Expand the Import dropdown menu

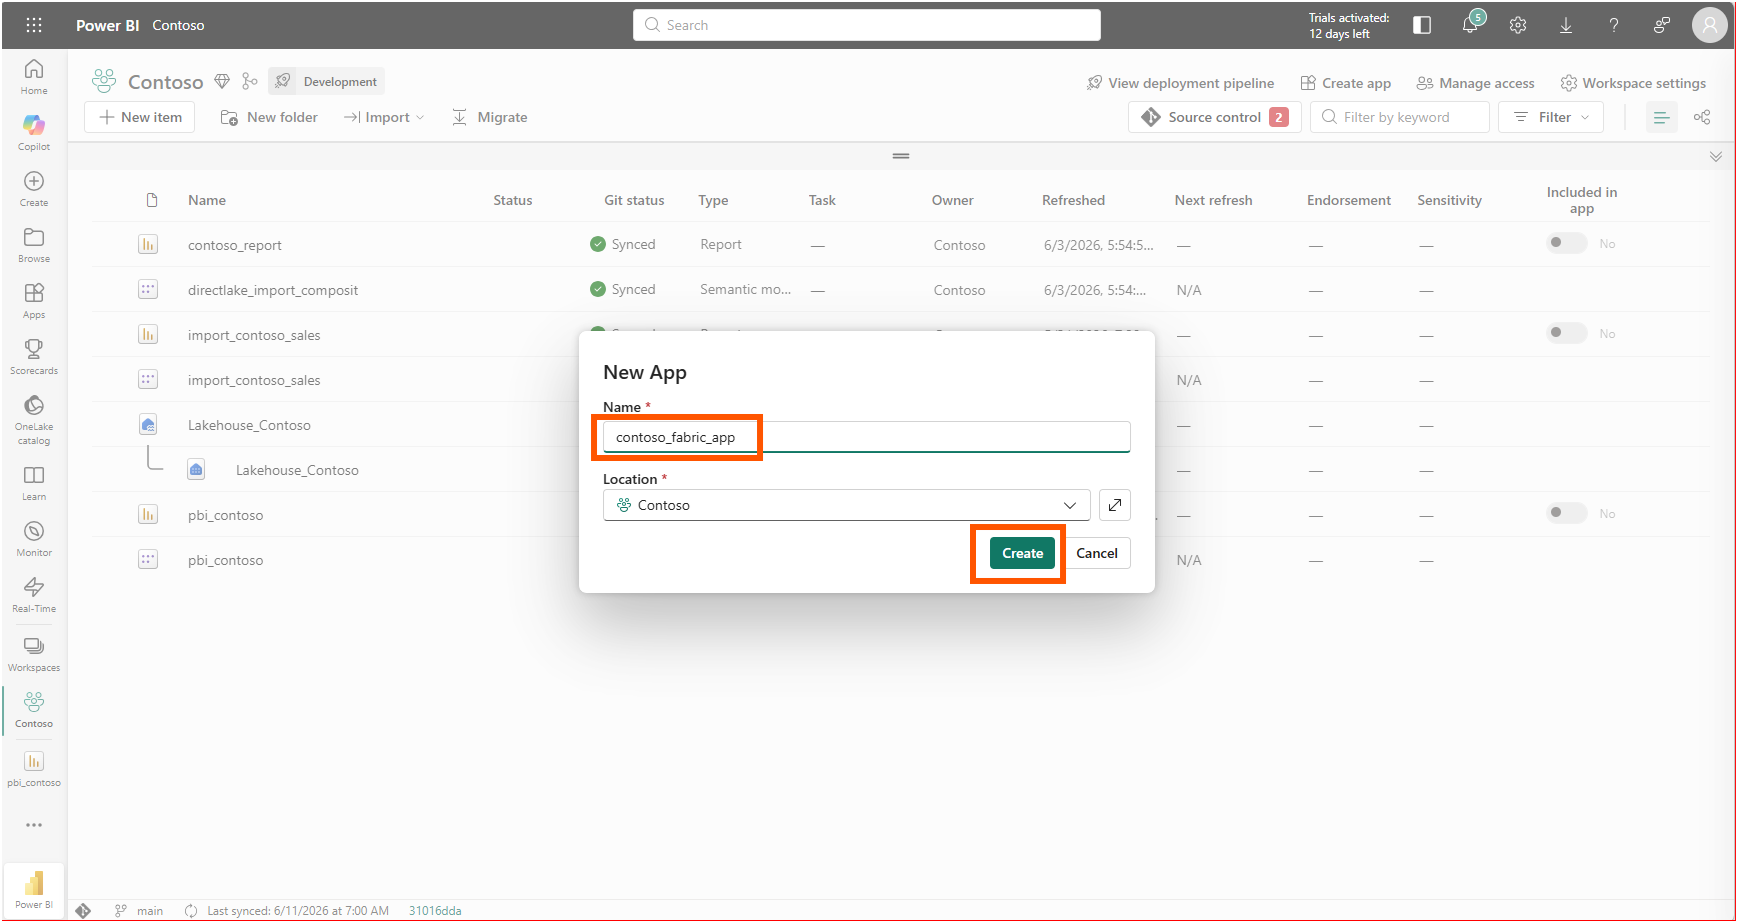point(384,117)
